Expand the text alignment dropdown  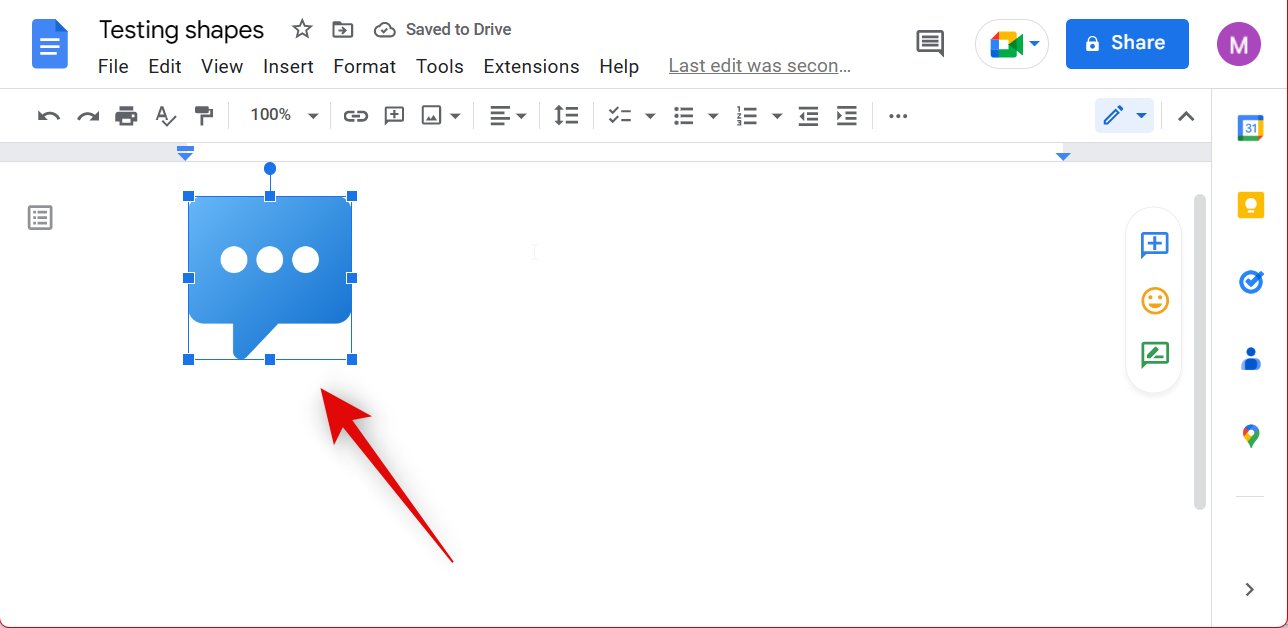(x=508, y=116)
